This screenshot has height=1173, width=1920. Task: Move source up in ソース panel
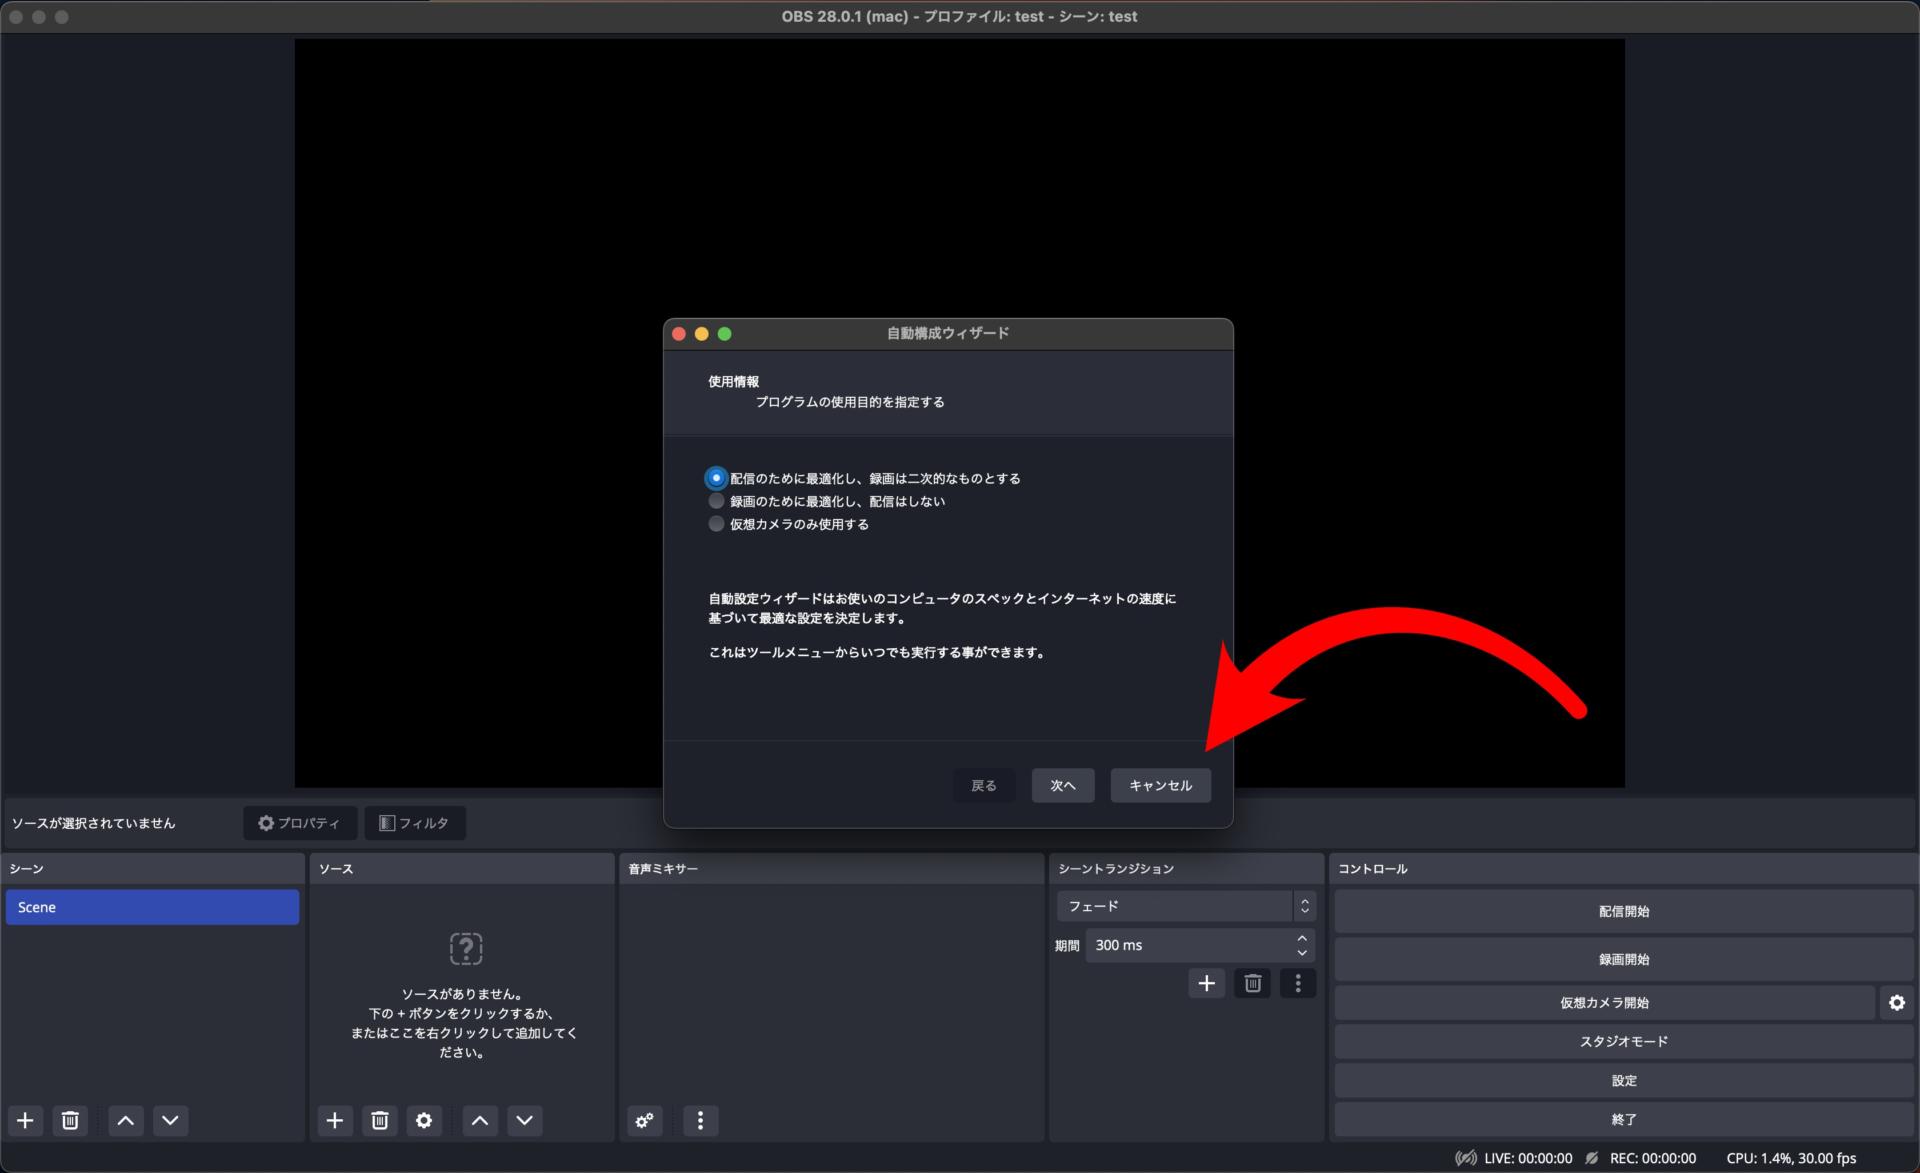point(480,1120)
